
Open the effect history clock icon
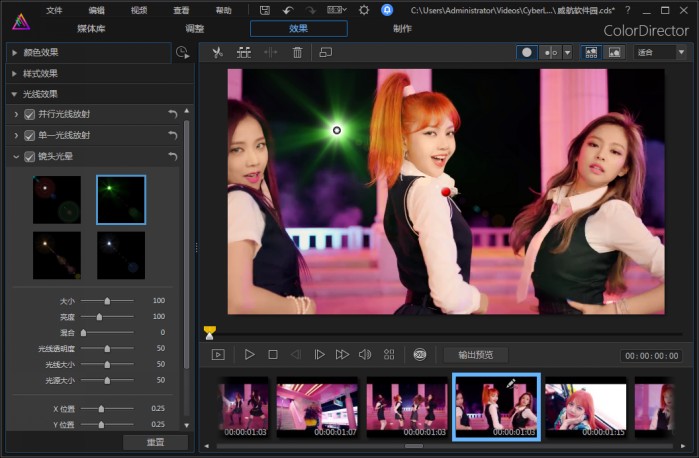click(182, 53)
